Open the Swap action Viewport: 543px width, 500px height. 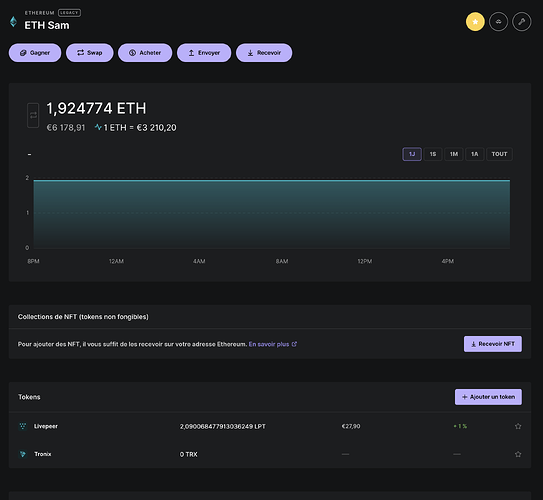[90, 53]
